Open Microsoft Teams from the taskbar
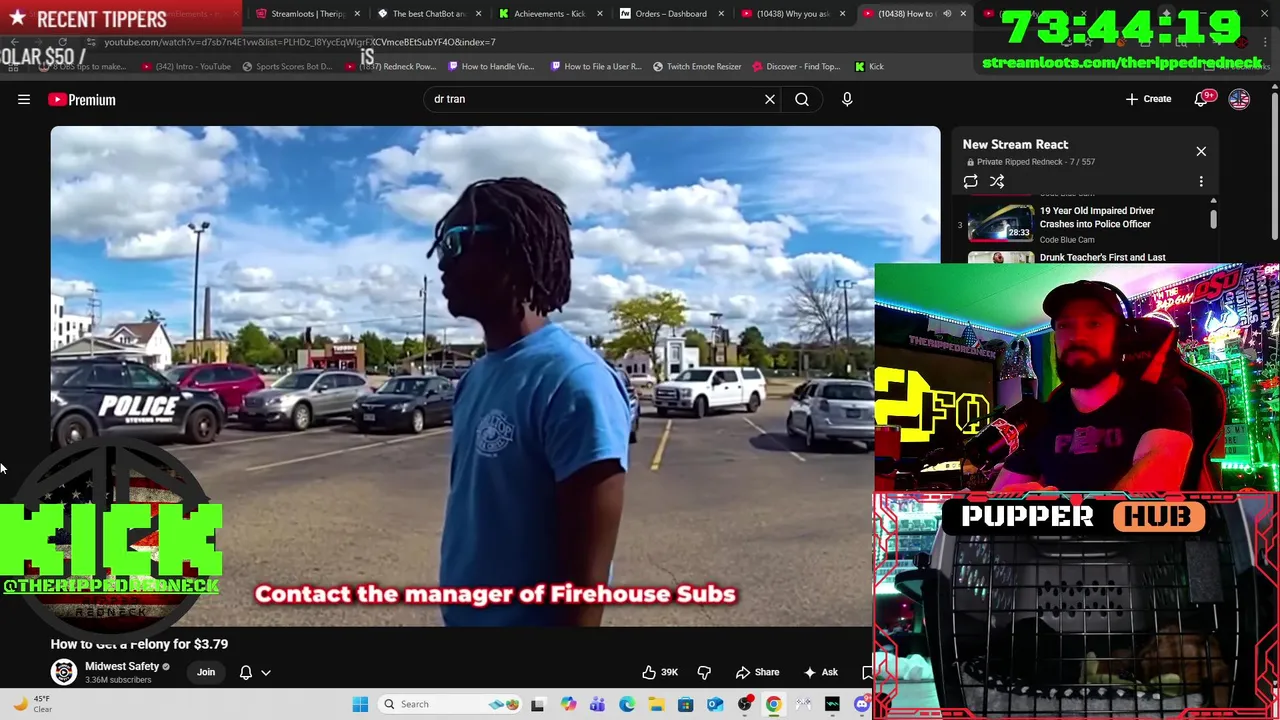 tap(597, 704)
